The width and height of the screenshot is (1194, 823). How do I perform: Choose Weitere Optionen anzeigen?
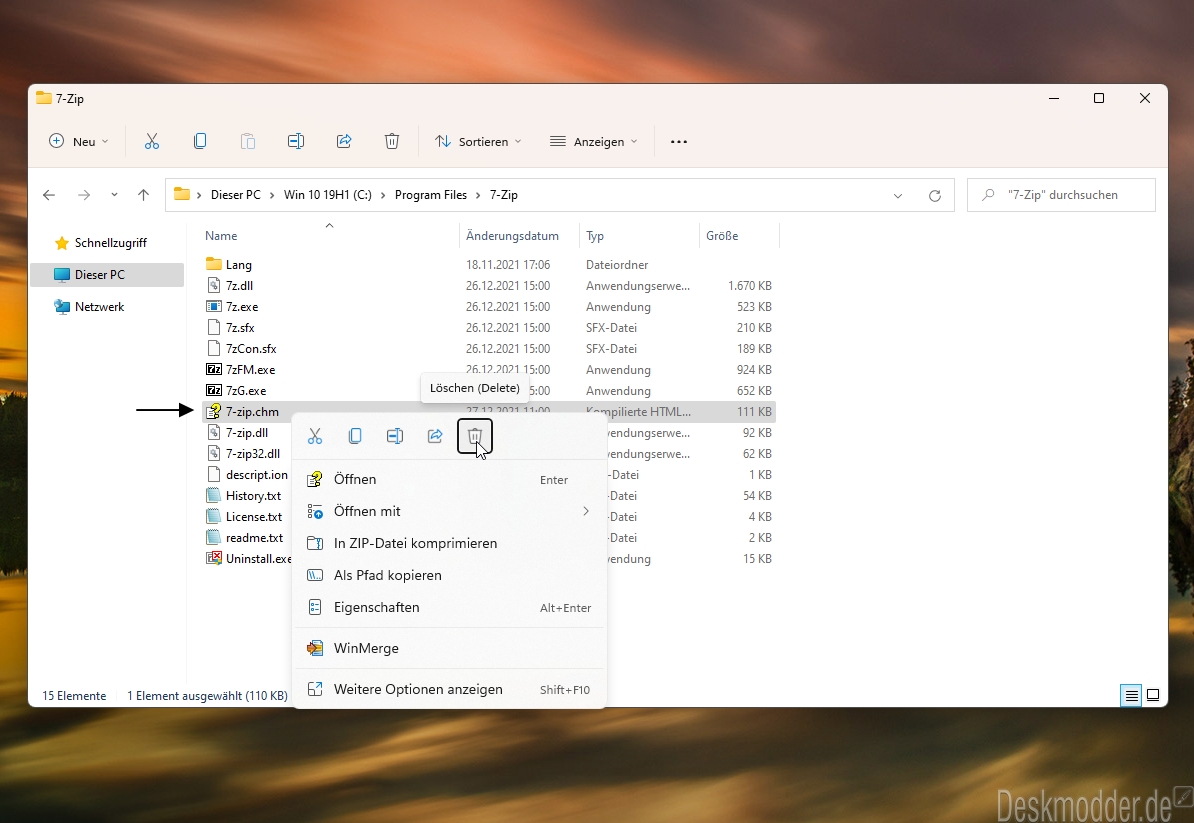tap(449, 690)
